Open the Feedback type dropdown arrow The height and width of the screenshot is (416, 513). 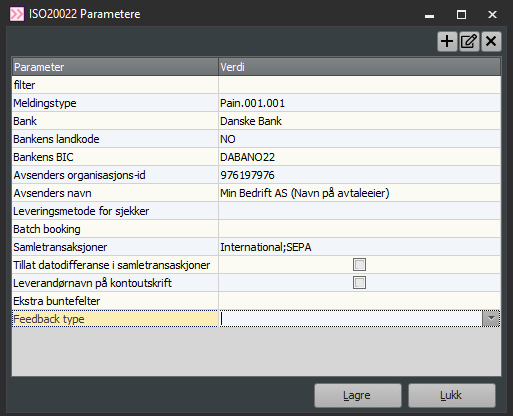tap(491, 319)
